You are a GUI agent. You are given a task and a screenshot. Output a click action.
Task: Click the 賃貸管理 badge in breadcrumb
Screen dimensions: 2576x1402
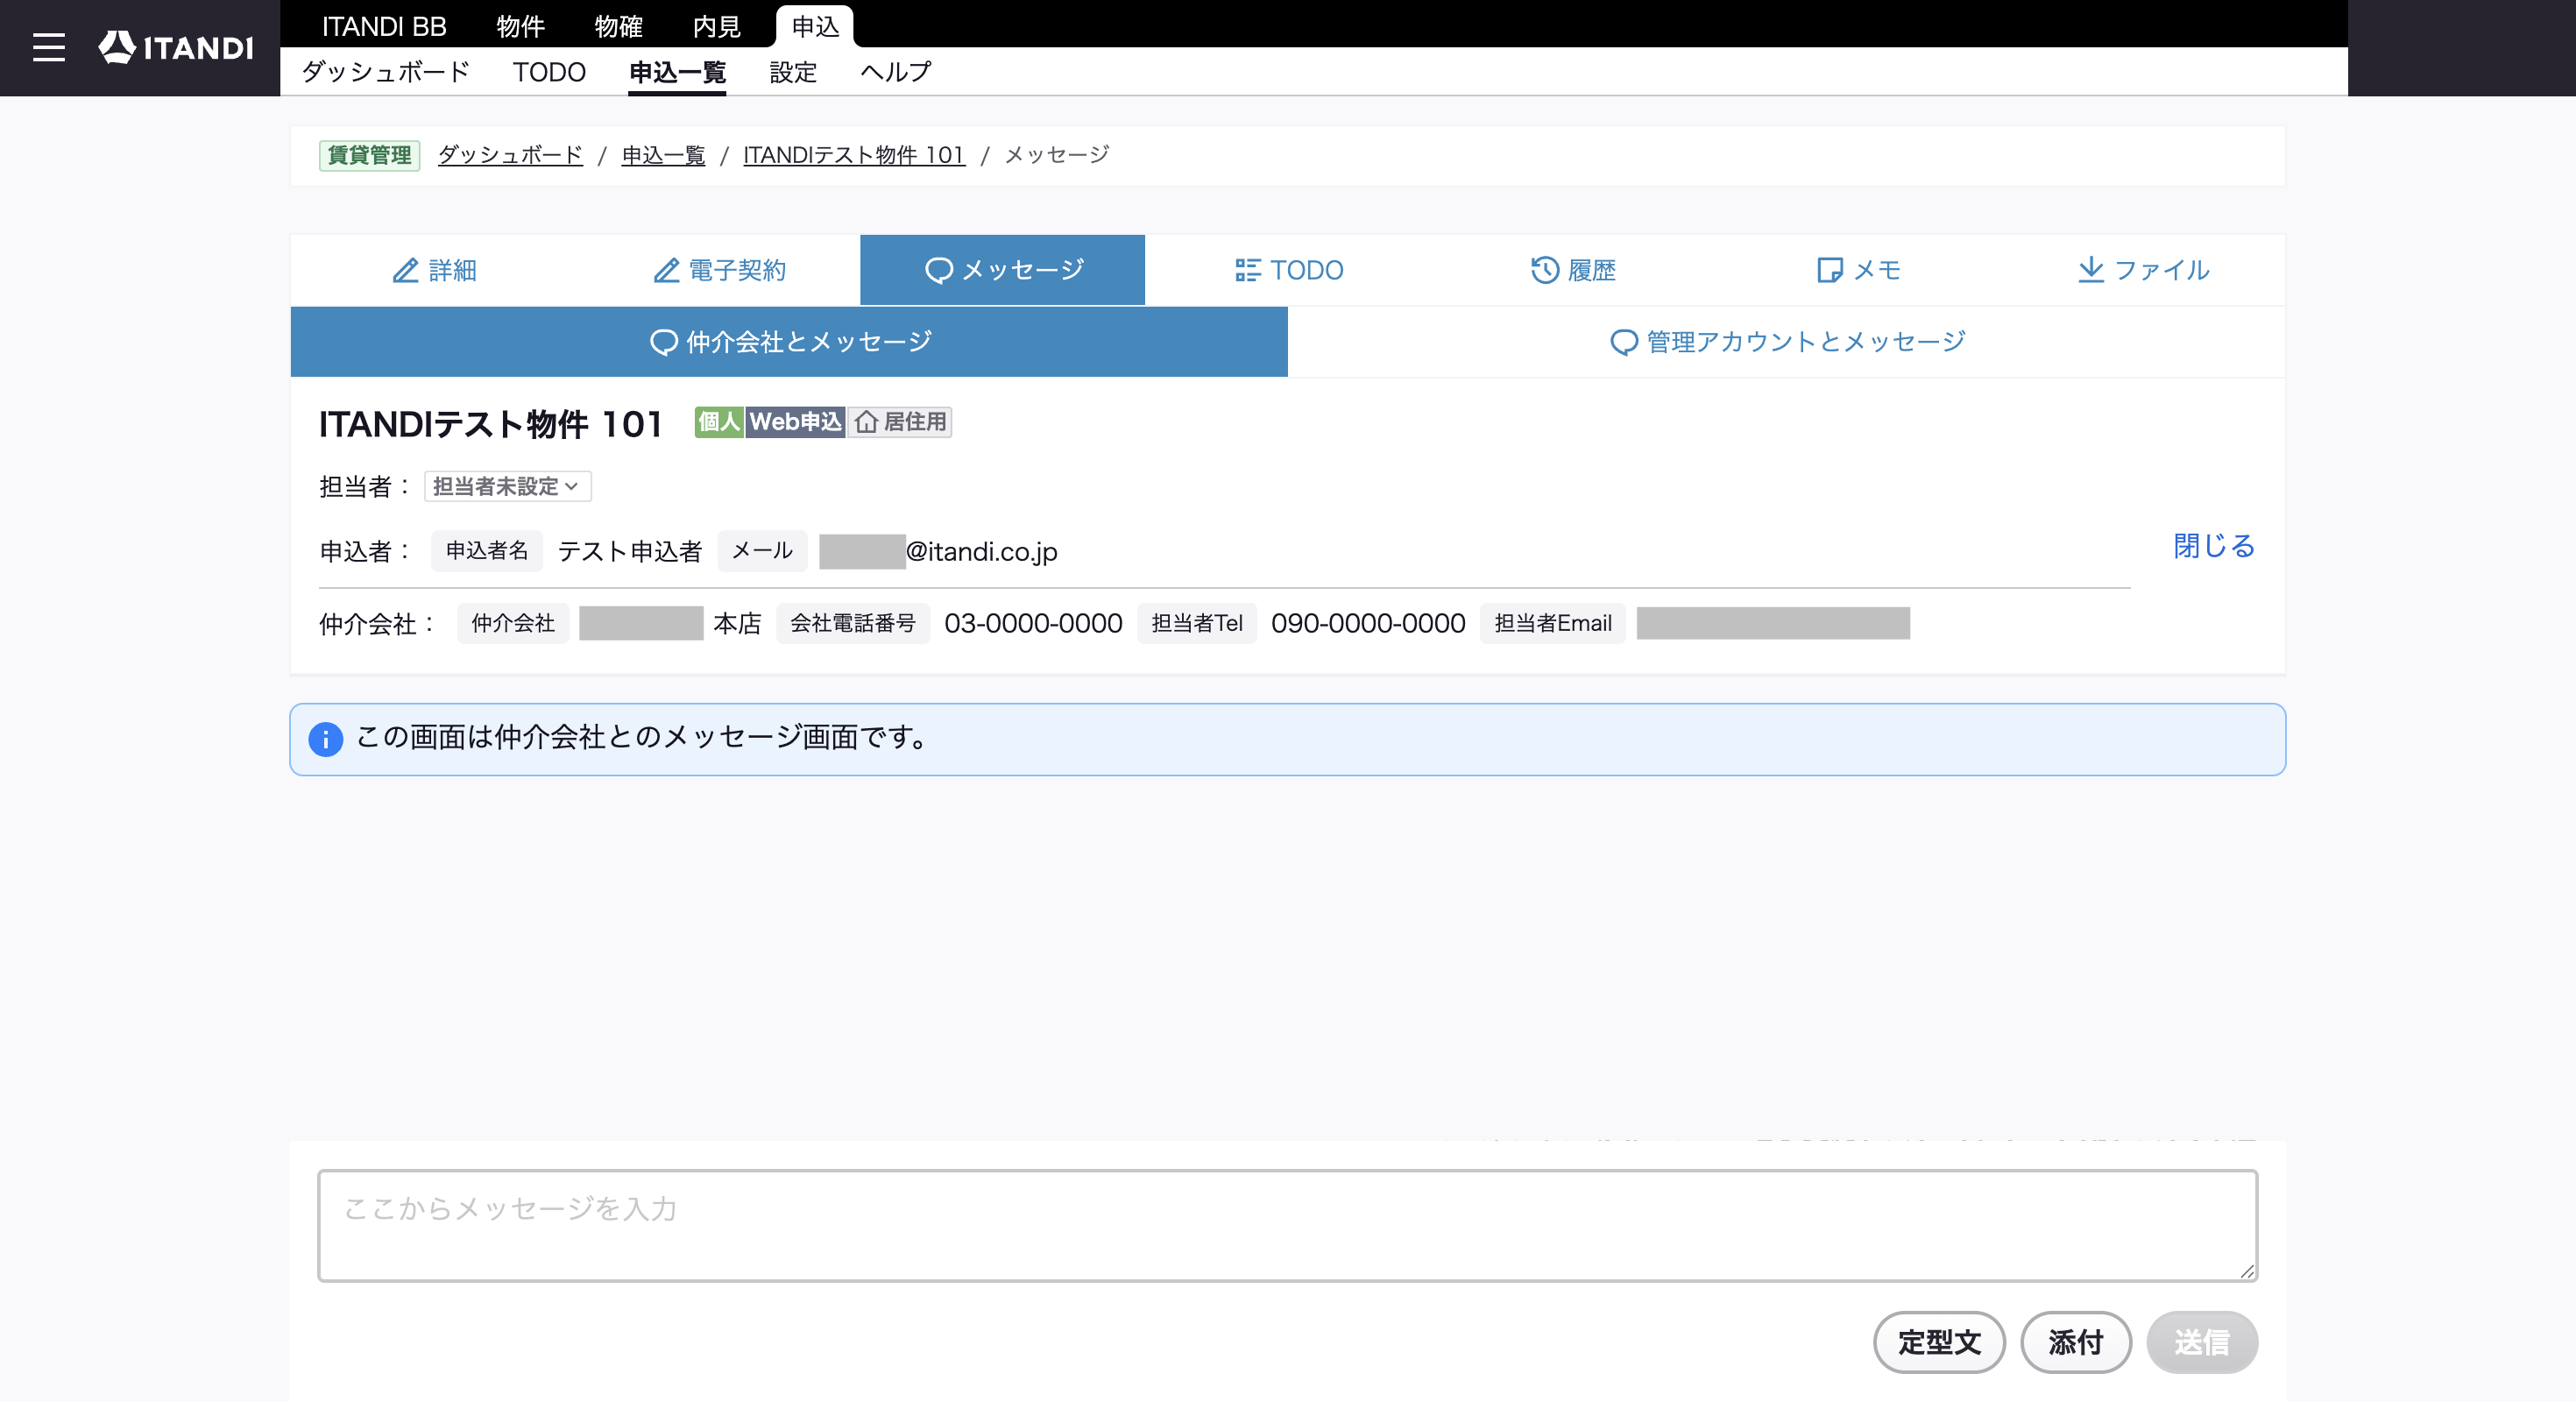(369, 155)
